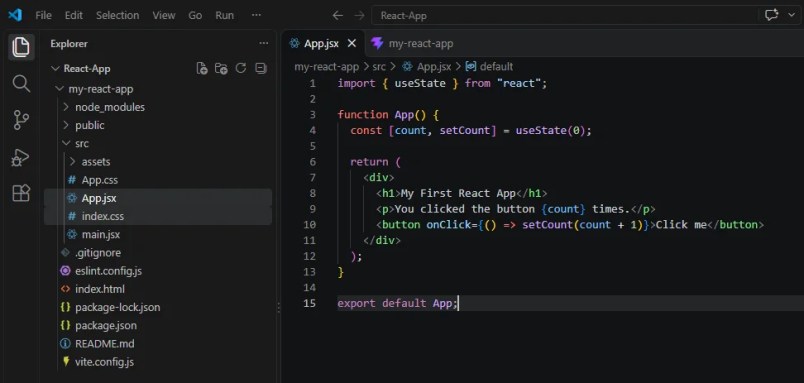Open the Extensions view
The image size is (804, 383).
coord(21,193)
